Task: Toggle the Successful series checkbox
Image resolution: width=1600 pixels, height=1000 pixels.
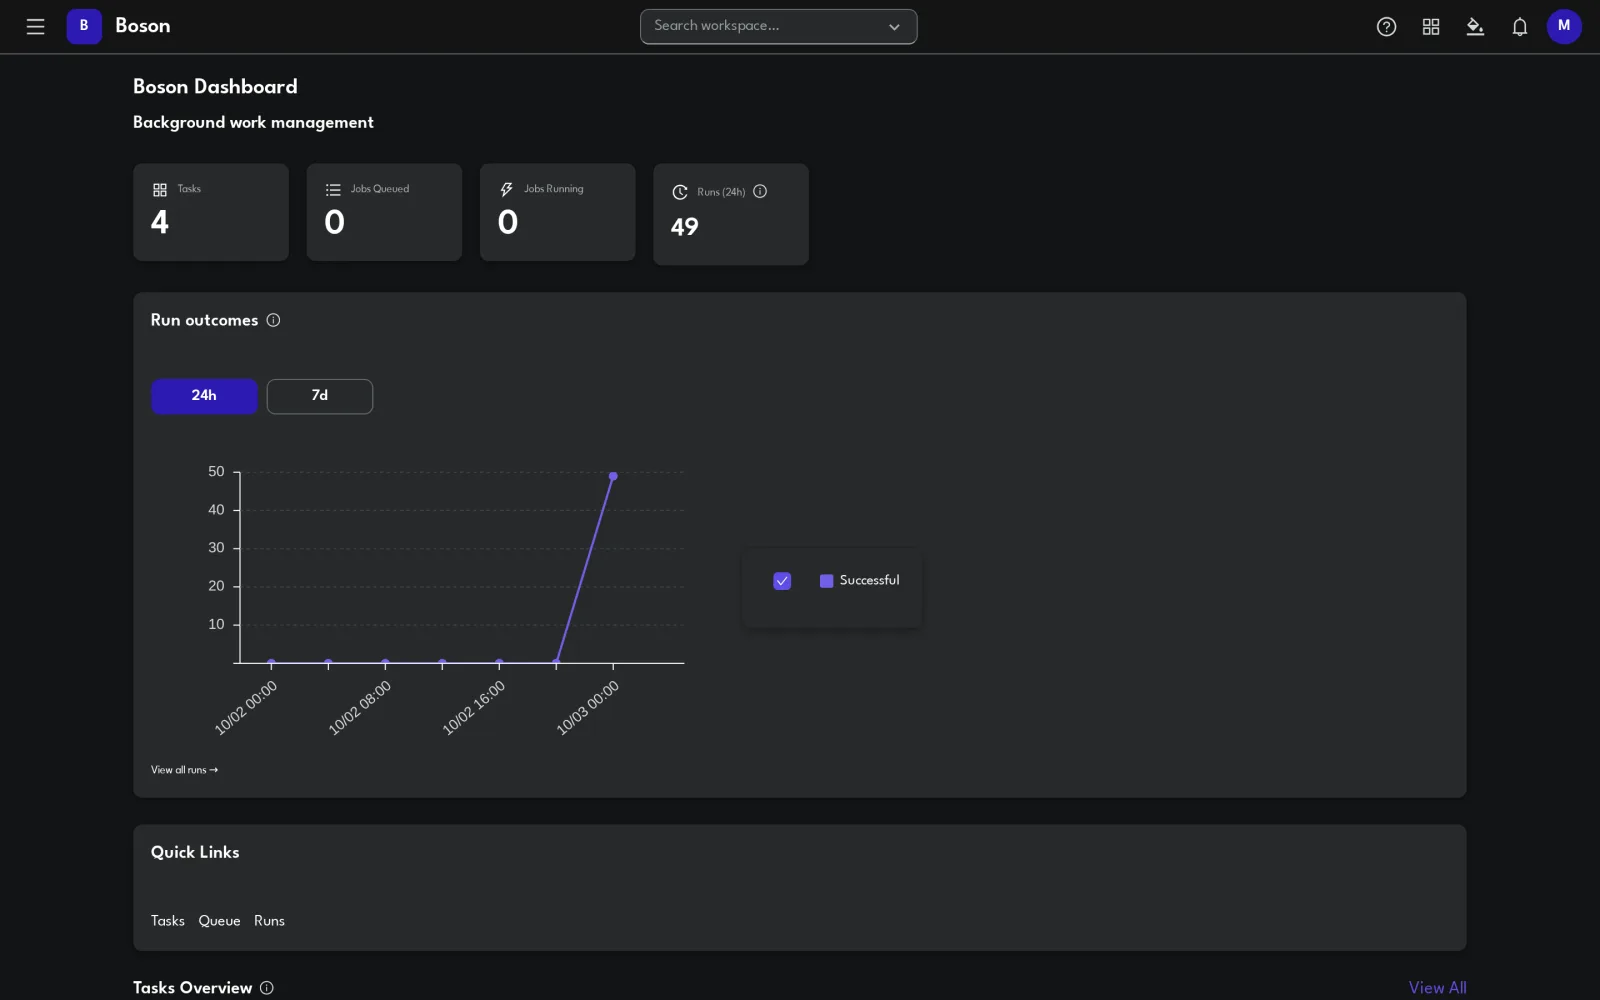Action: pyautogui.click(x=782, y=581)
